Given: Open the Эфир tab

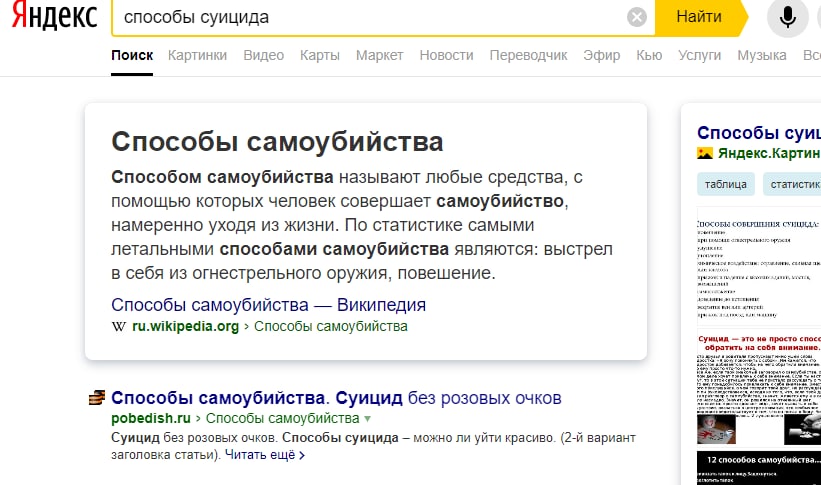Looking at the screenshot, I should pos(602,55).
